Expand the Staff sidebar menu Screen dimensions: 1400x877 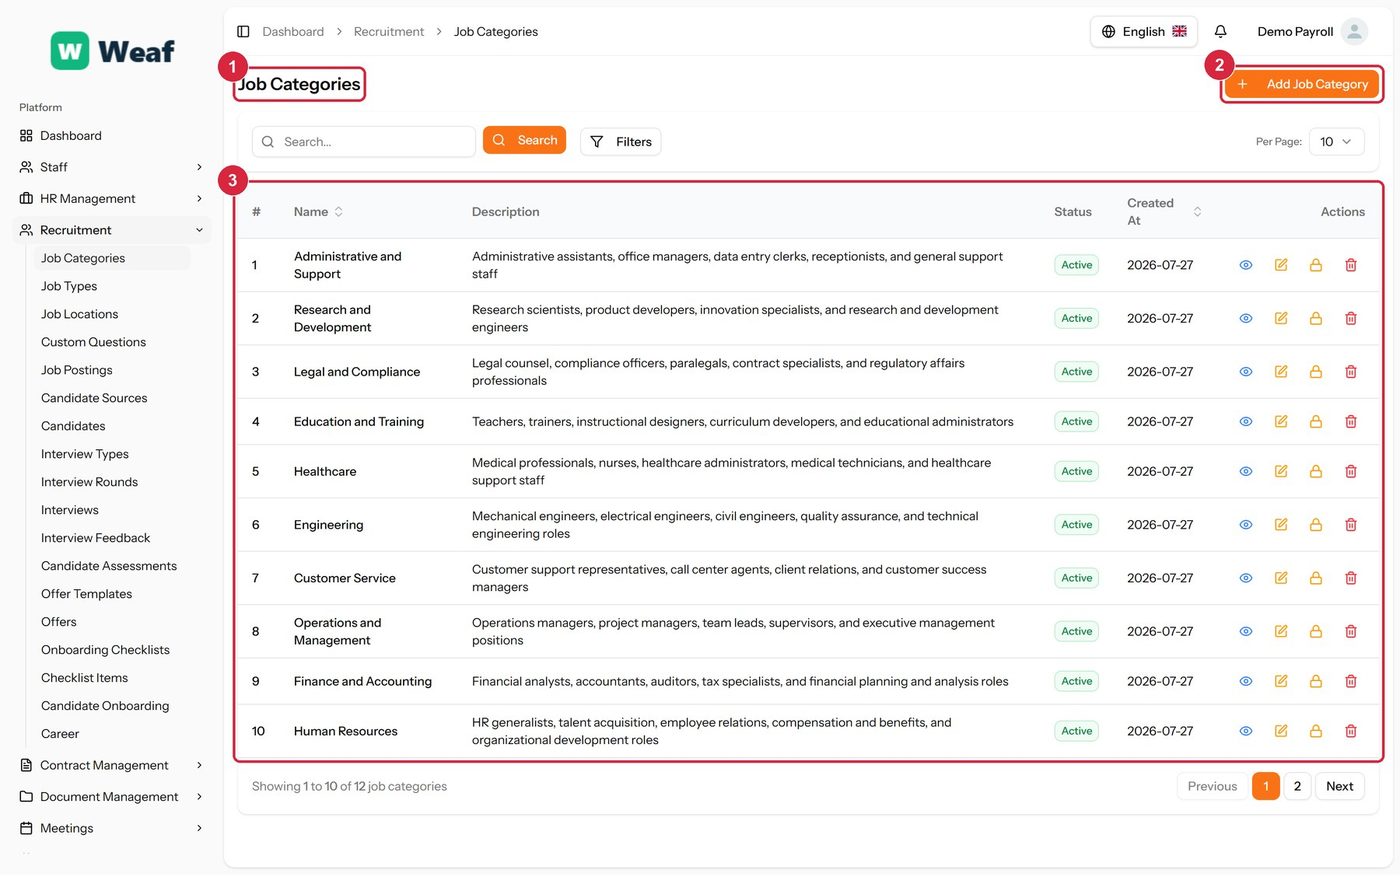(x=112, y=167)
